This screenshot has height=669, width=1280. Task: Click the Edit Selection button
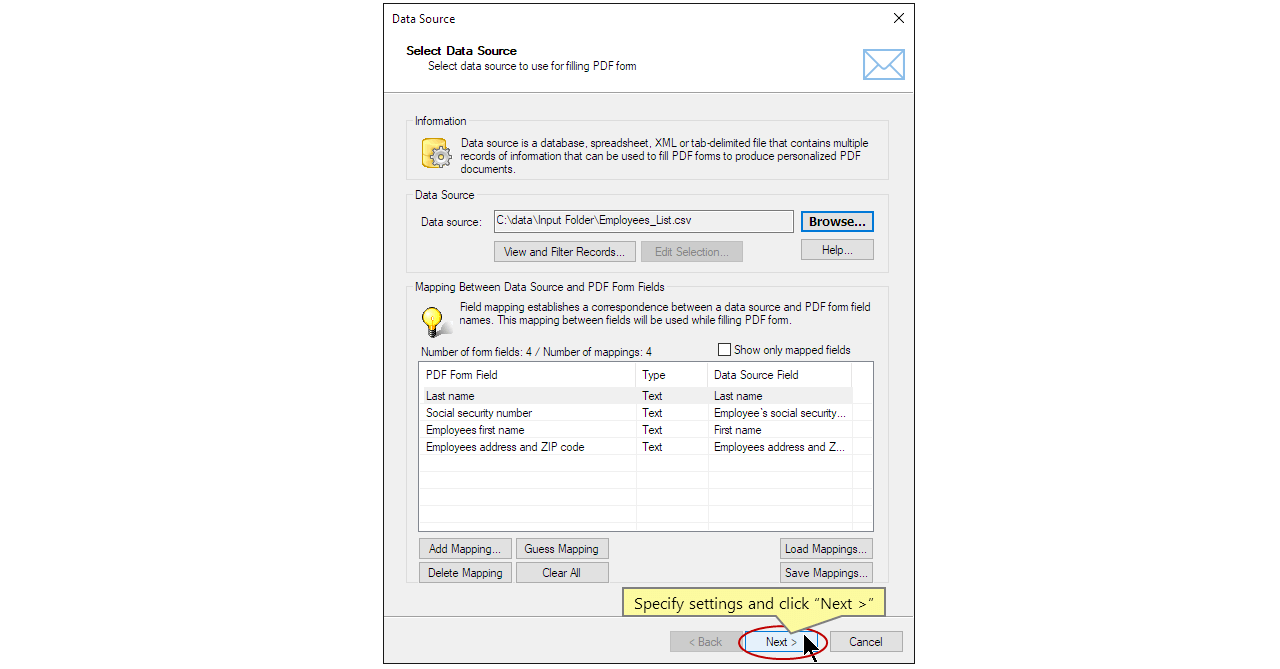tap(692, 251)
